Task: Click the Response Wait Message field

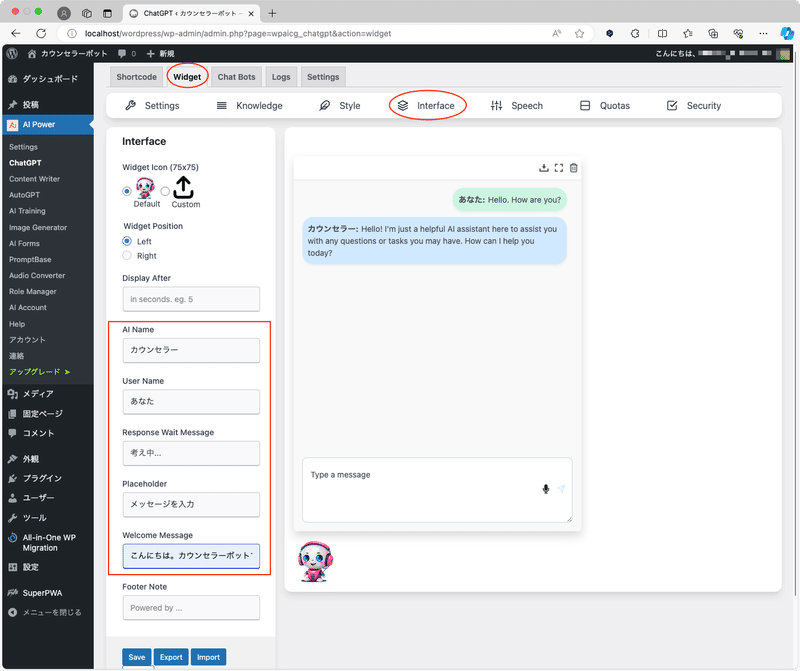Action: click(191, 454)
